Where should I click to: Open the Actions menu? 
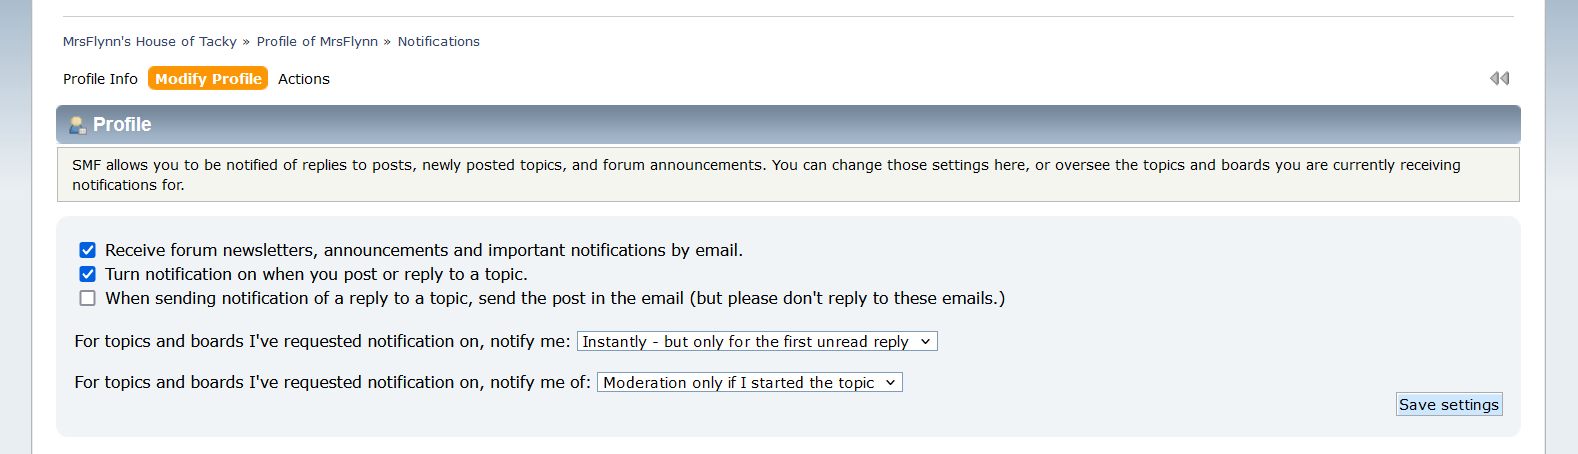[304, 79]
